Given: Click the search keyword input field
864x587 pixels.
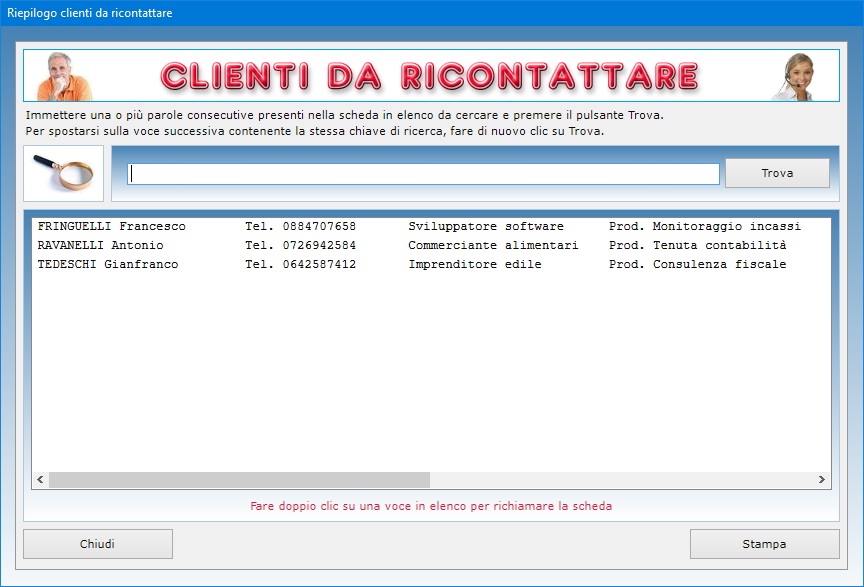Looking at the screenshot, I should pyautogui.click(x=423, y=174).
